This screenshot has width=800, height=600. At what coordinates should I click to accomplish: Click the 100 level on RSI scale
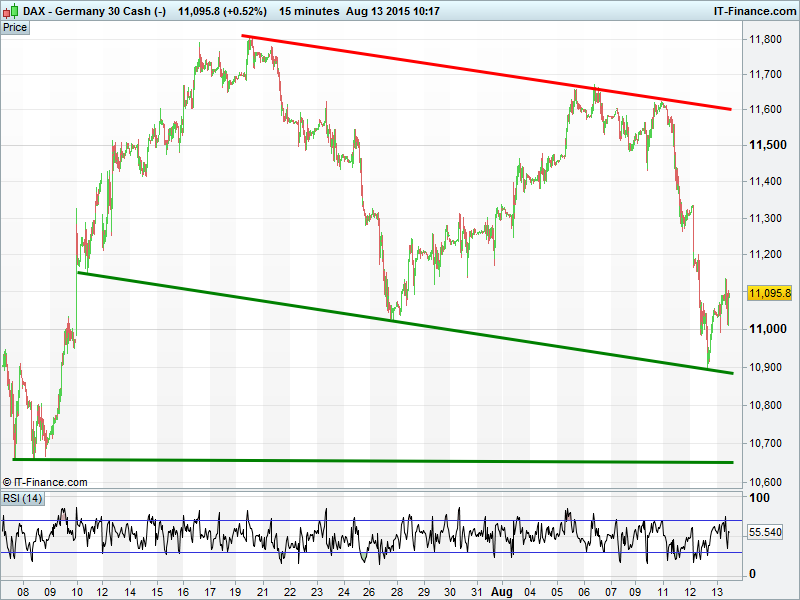760,498
